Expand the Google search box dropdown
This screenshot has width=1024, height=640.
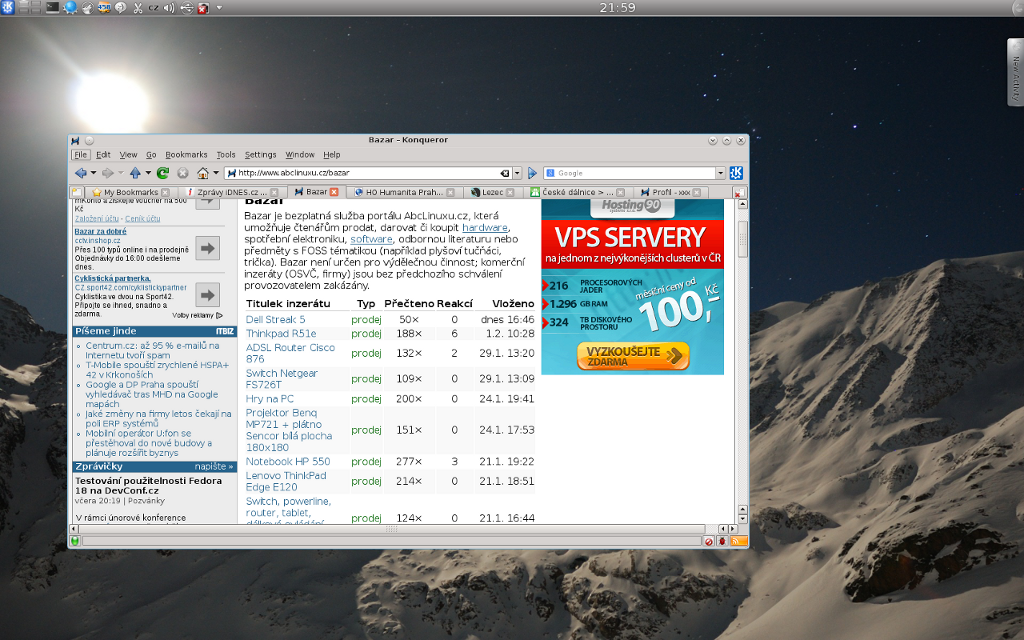(720, 173)
